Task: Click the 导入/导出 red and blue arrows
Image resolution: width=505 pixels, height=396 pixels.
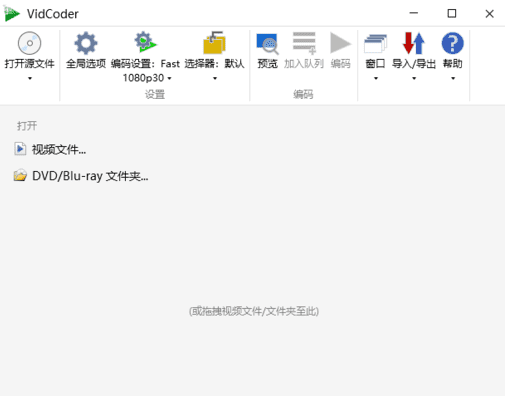Action: pos(414,43)
